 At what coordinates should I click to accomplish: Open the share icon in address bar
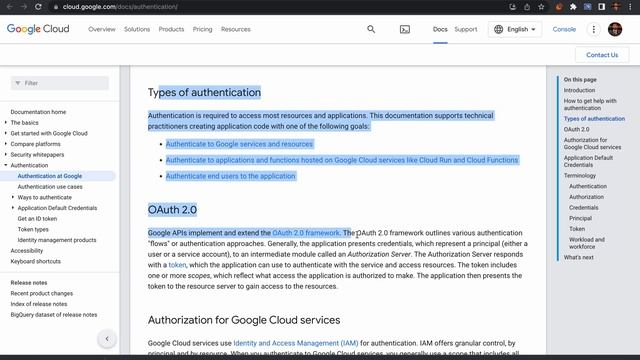click(527, 7)
